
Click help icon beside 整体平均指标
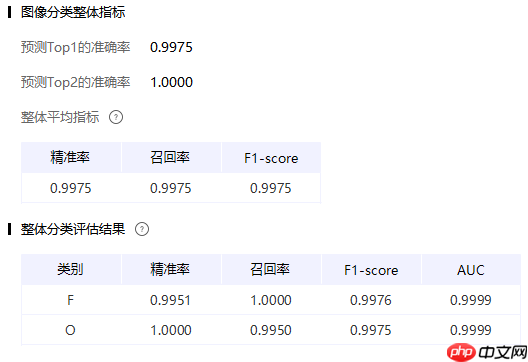coord(116,117)
